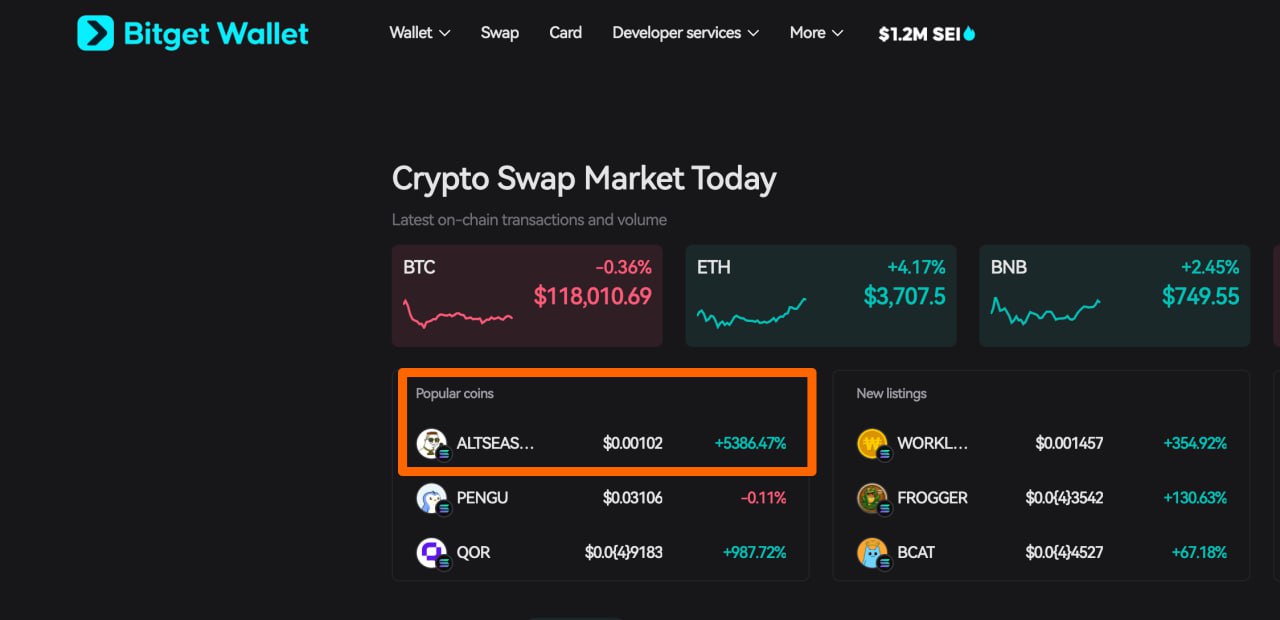Click the Bitget Wallet arrow logo icon
The height and width of the screenshot is (620, 1280).
tap(95, 33)
